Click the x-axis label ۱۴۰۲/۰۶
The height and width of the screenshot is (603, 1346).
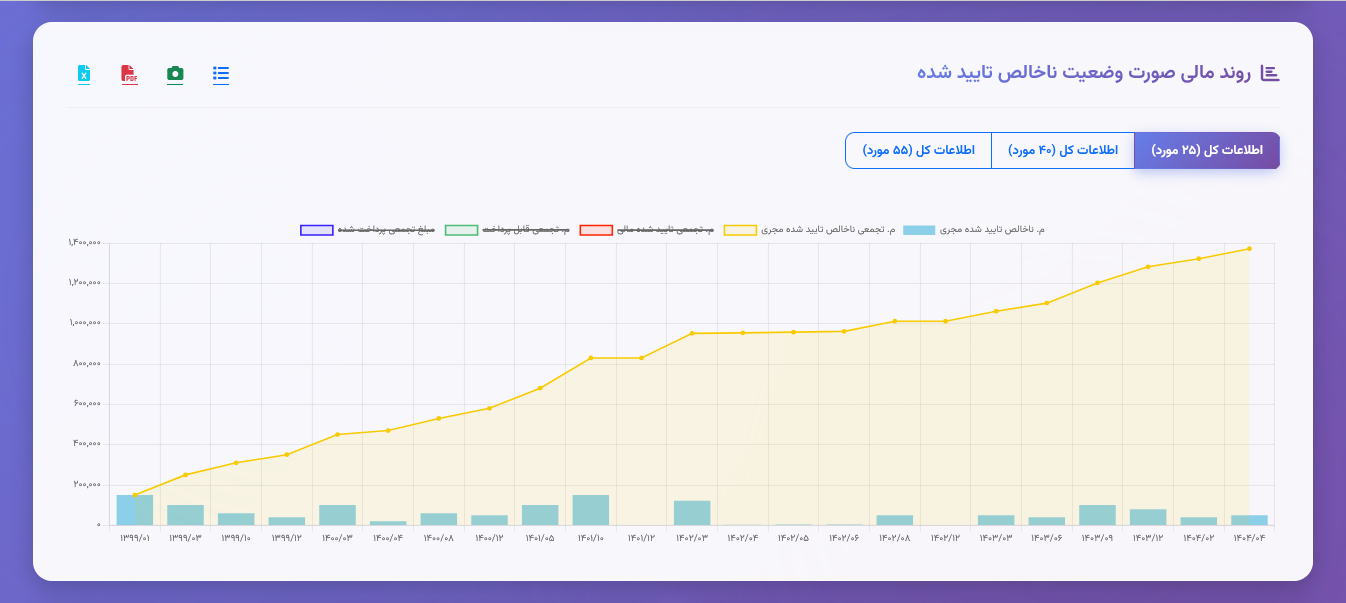pos(844,538)
